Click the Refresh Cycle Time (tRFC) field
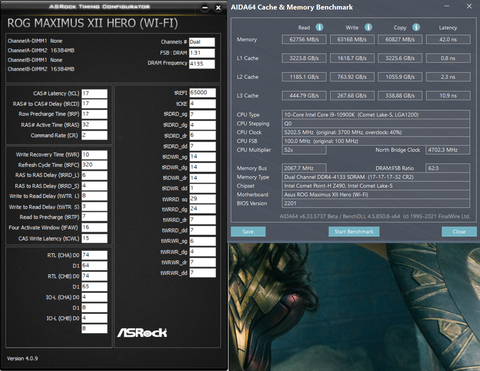The image size is (480, 371). pyautogui.click(x=94, y=165)
